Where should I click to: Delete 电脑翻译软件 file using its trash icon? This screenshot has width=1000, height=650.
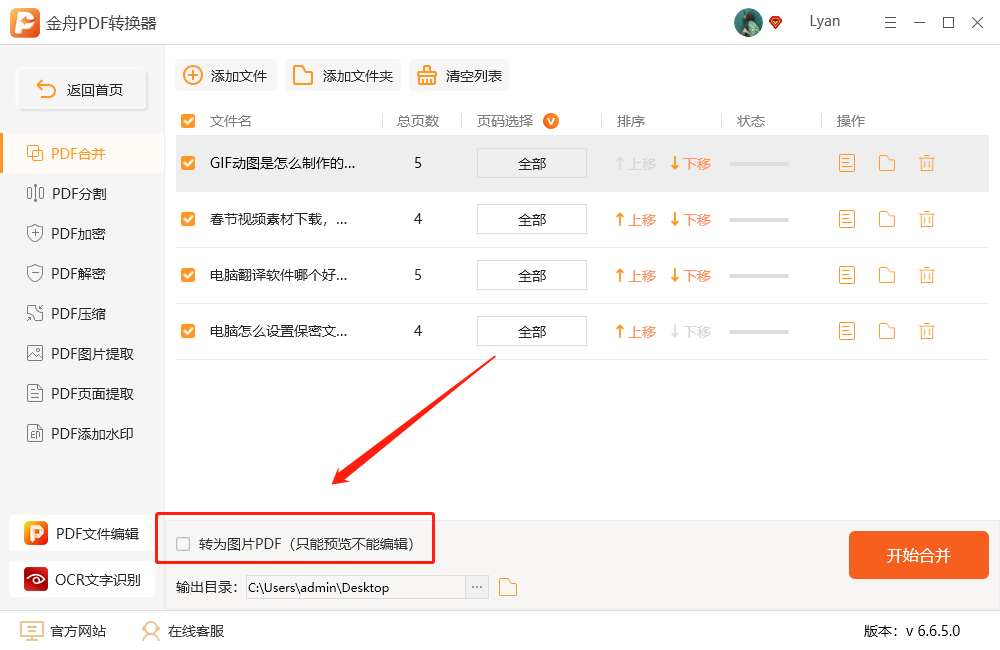[x=926, y=275]
